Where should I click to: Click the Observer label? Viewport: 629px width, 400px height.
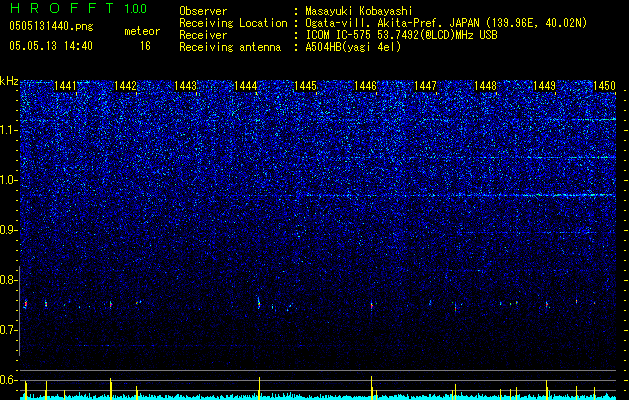tap(203, 11)
